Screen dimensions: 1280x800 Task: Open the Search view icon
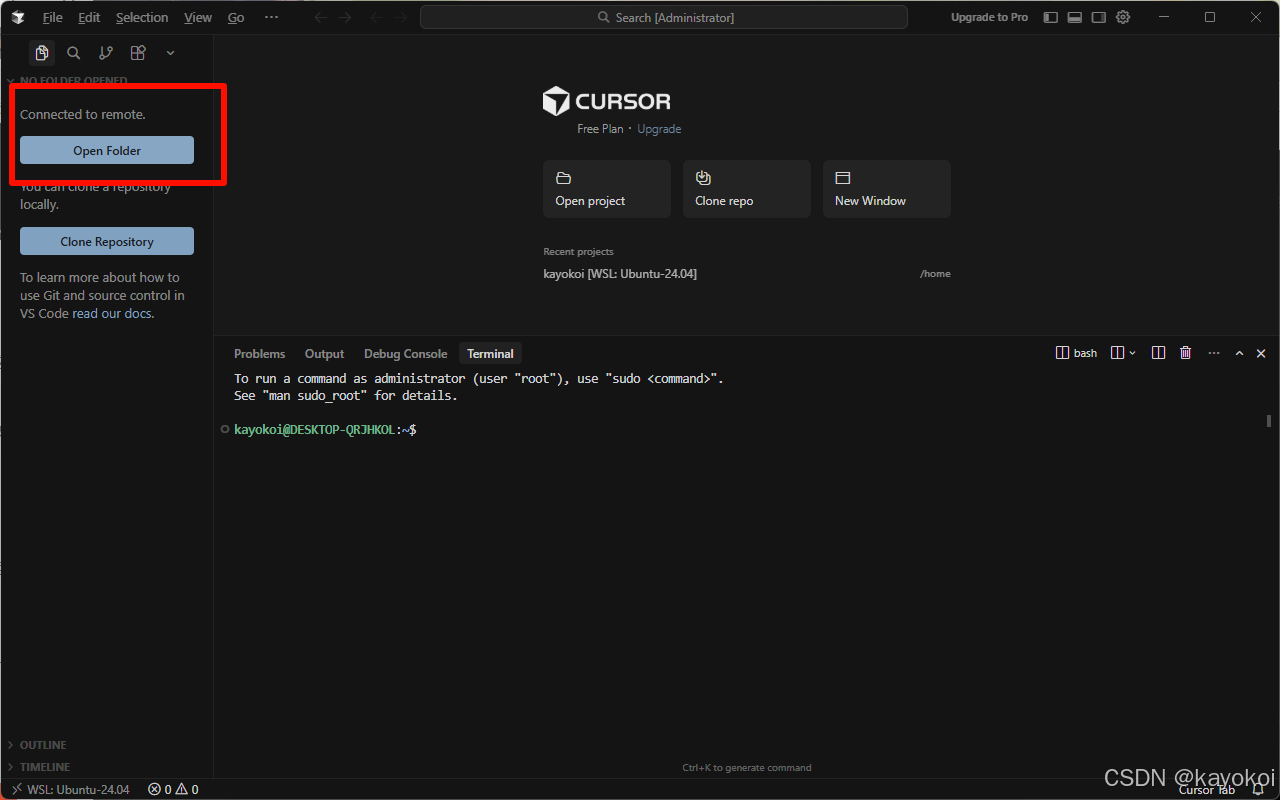pos(74,53)
